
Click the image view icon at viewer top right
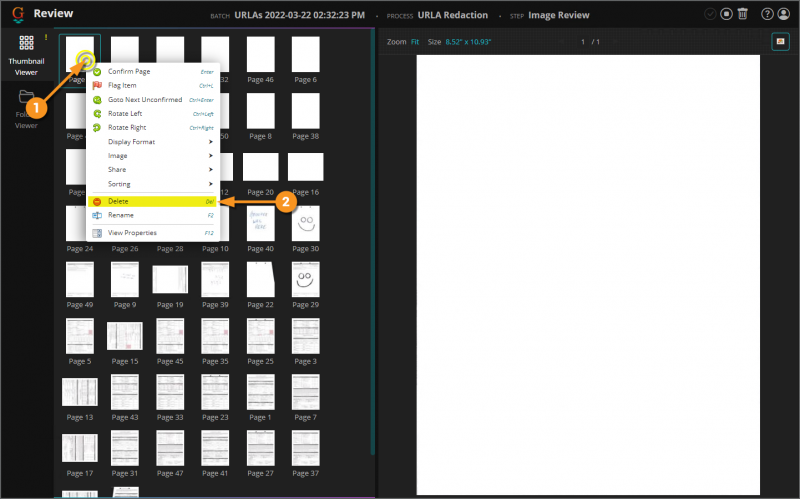(x=780, y=41)
